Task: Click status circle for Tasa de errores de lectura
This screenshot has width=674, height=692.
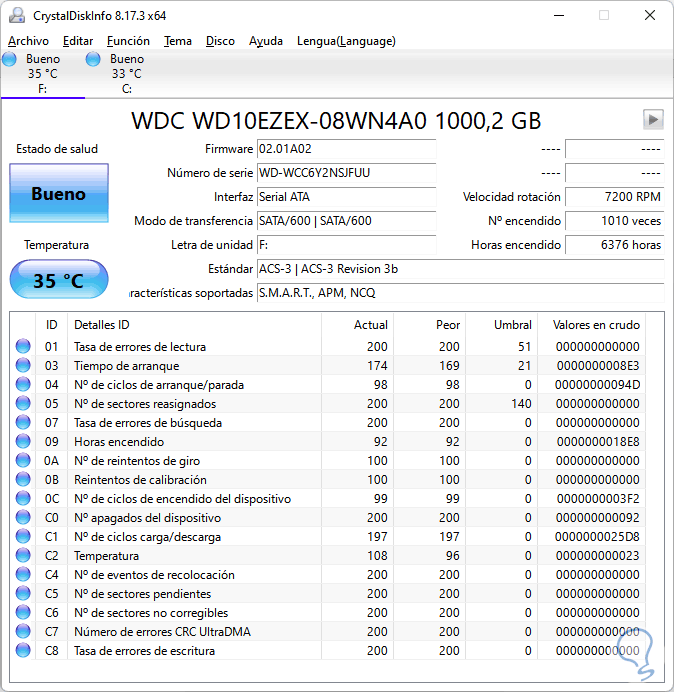Action: 23,346
